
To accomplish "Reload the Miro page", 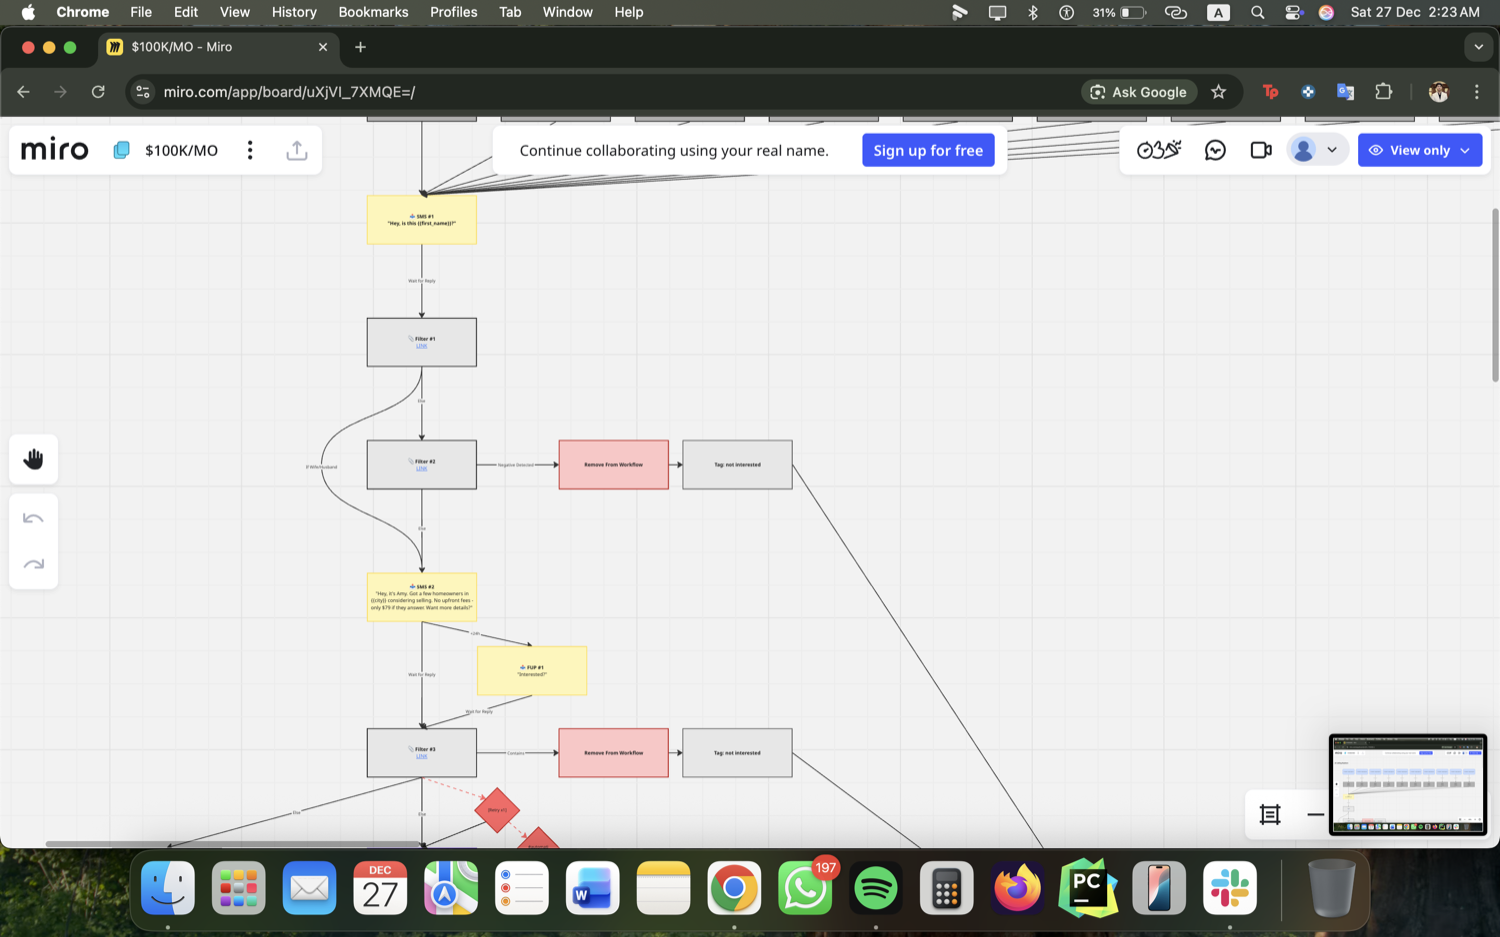I will (x=98, y=92).
